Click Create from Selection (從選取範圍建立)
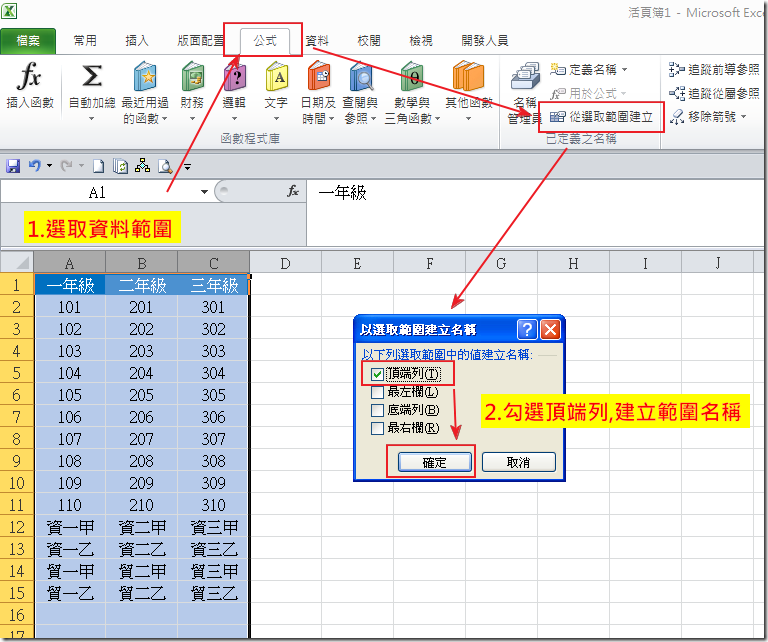Screen dimensions: 768x642 pos(601,117)
